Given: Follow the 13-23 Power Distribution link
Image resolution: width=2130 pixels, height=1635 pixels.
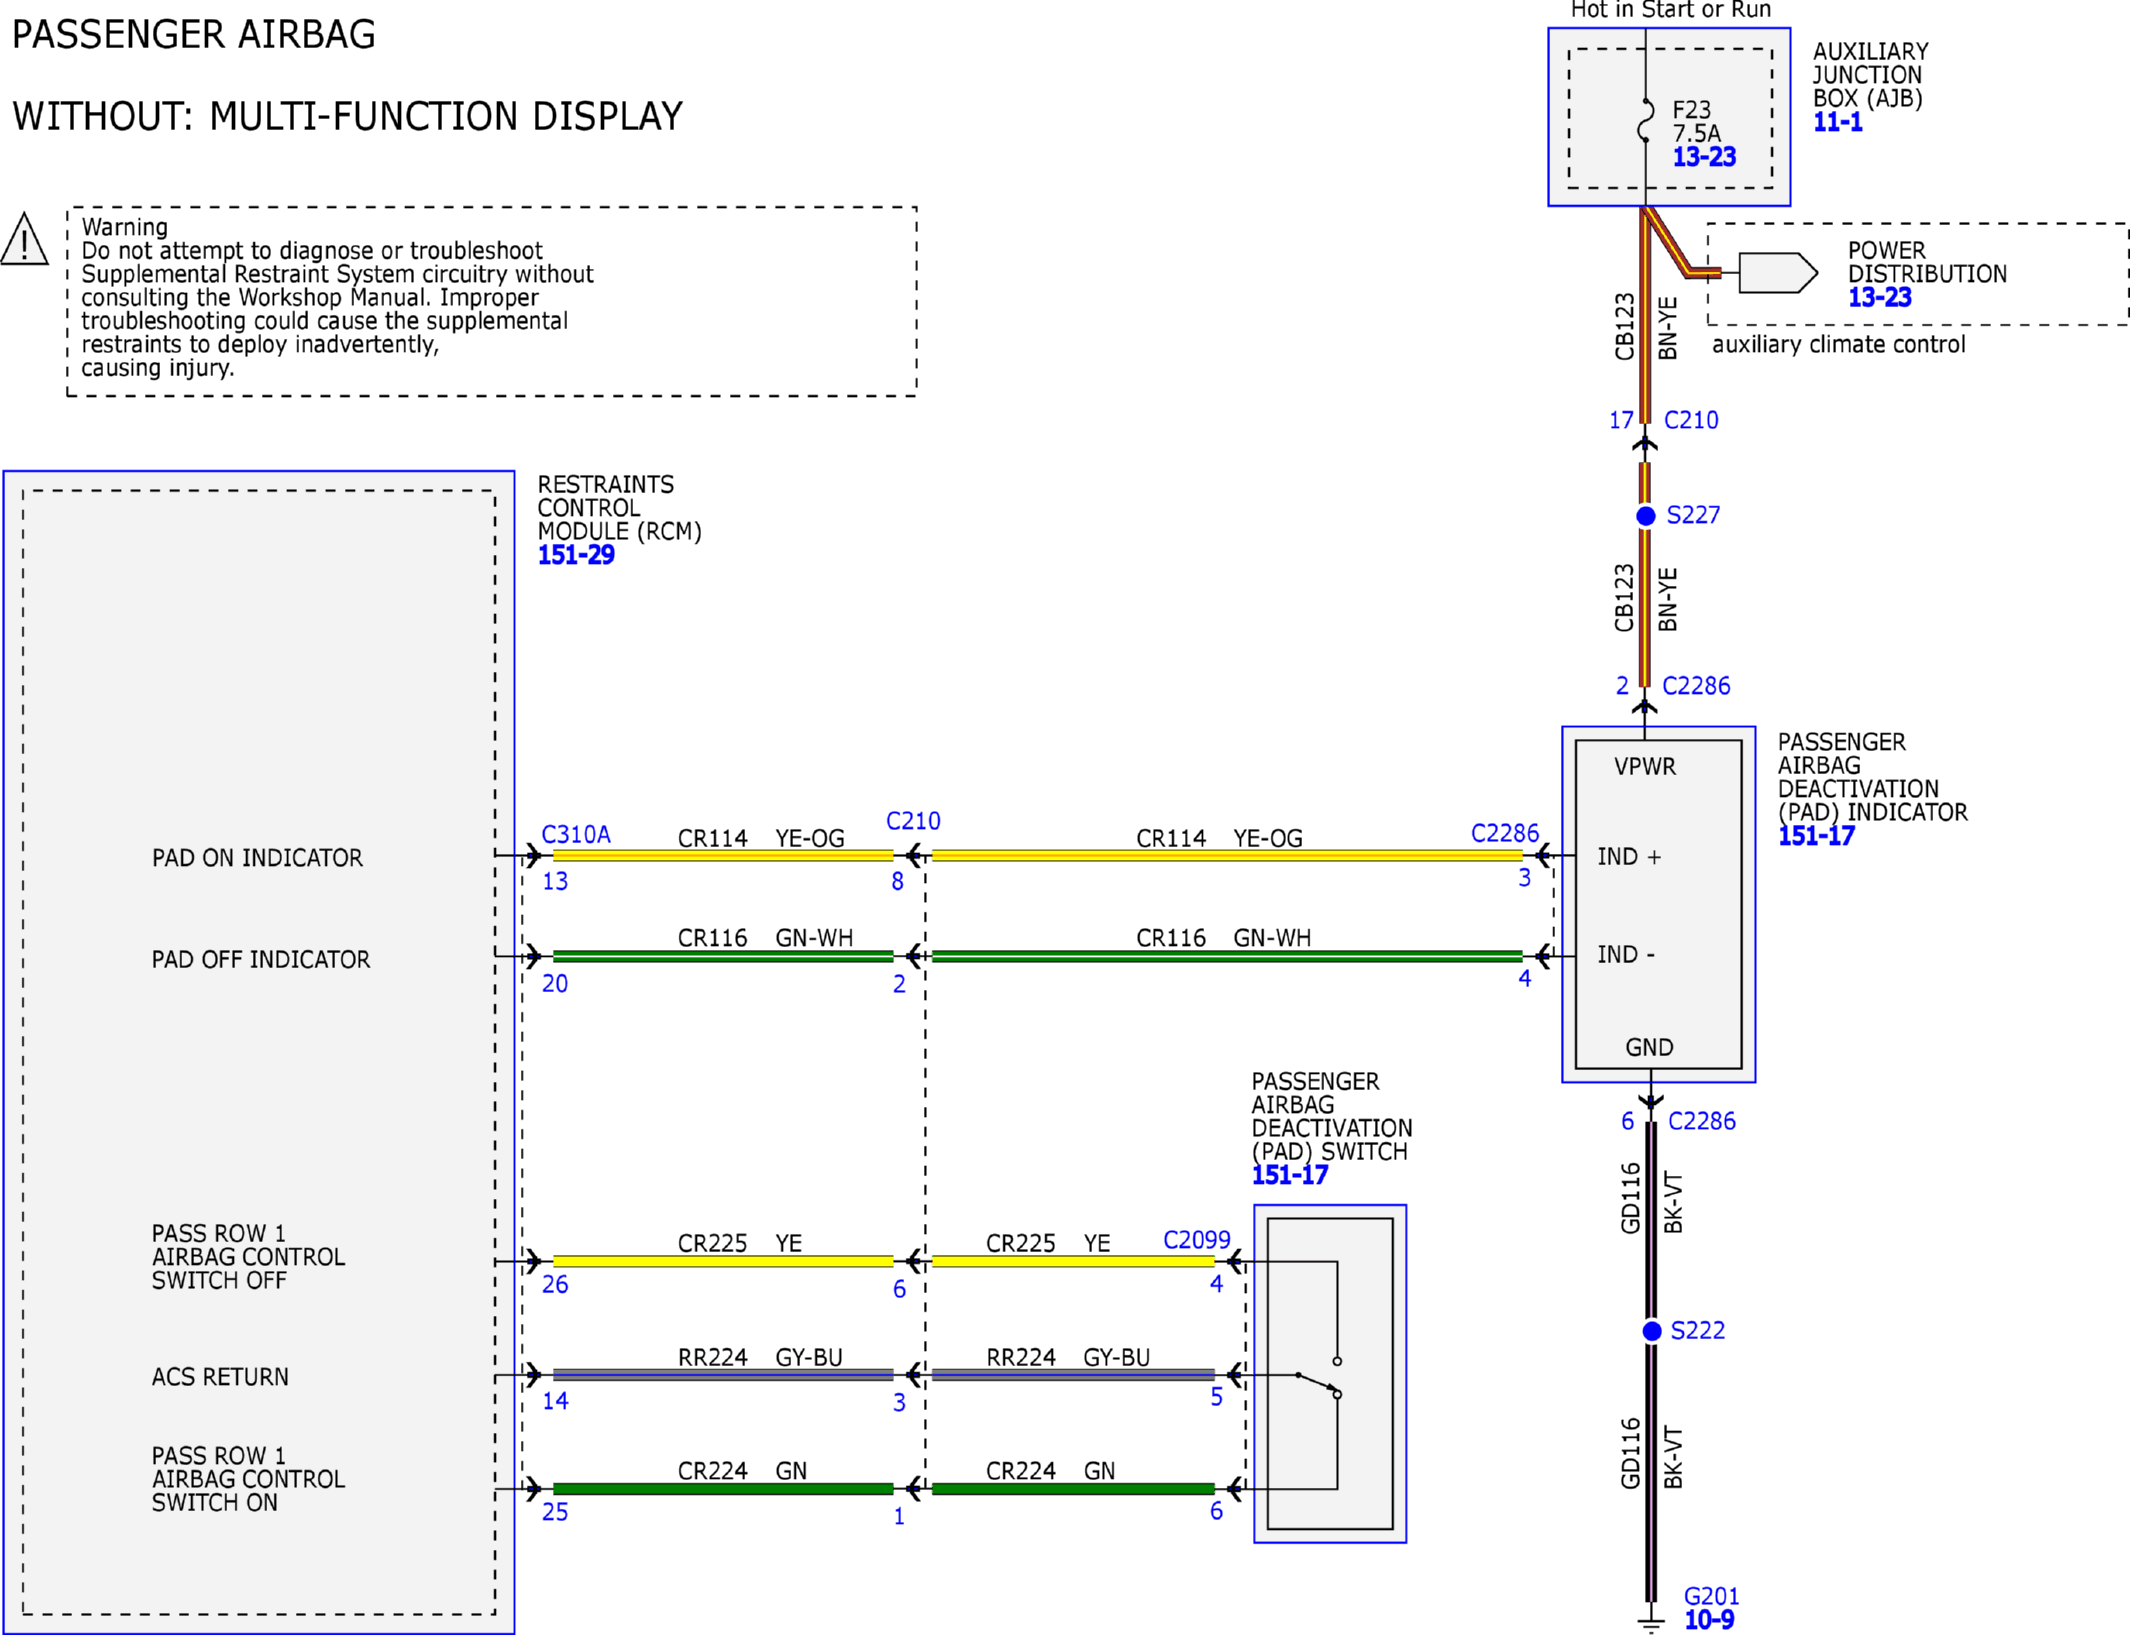Looking at the screenshot, I should coord(1879,297).
